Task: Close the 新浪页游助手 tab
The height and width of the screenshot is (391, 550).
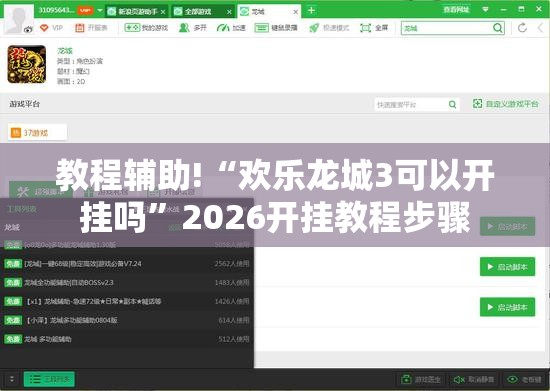Action: point(163,12)
